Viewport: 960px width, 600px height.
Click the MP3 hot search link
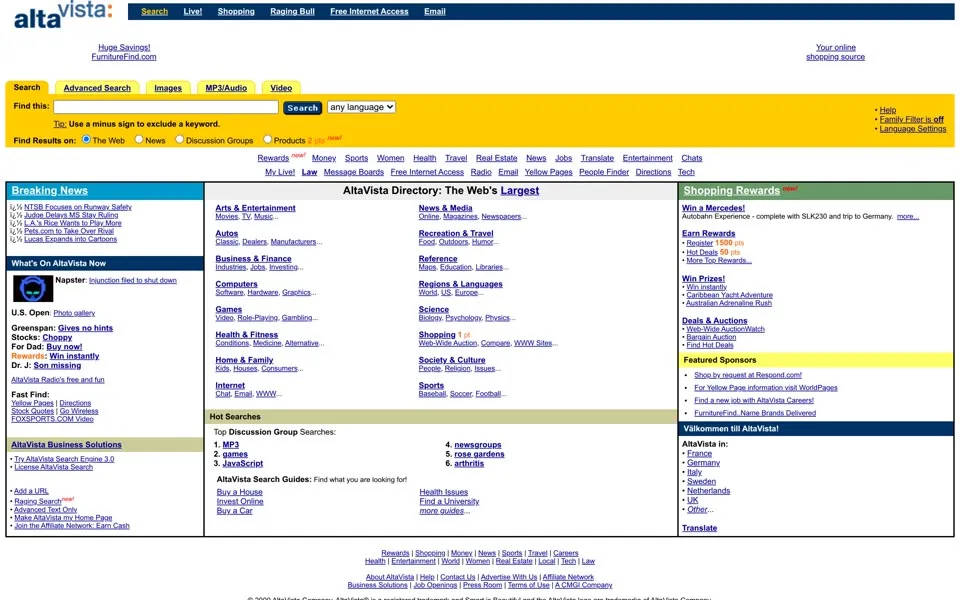(x=231, y=445)
